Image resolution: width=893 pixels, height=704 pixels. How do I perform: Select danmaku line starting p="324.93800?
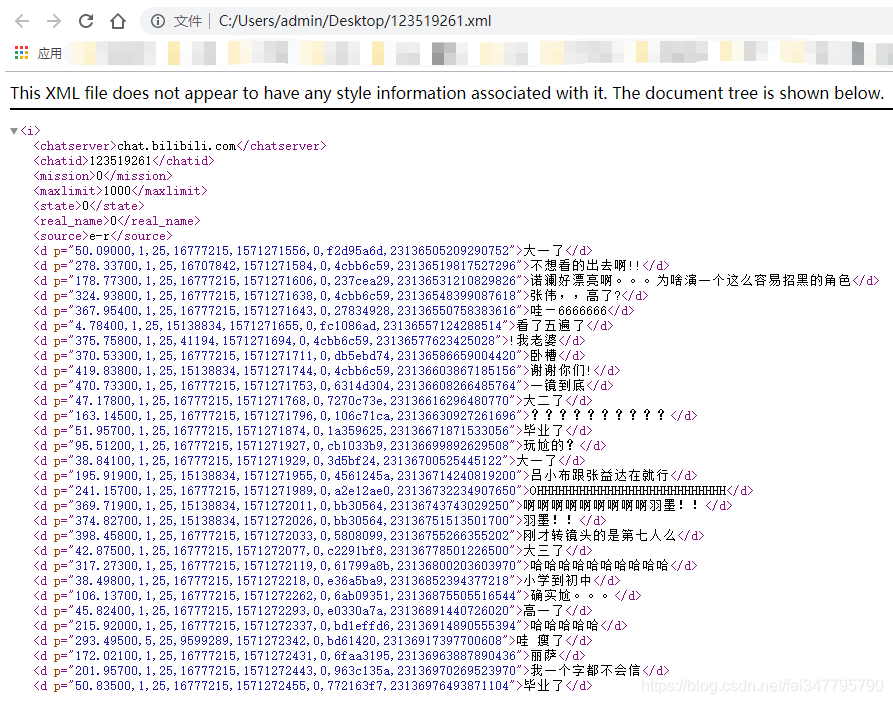point(341,296)
